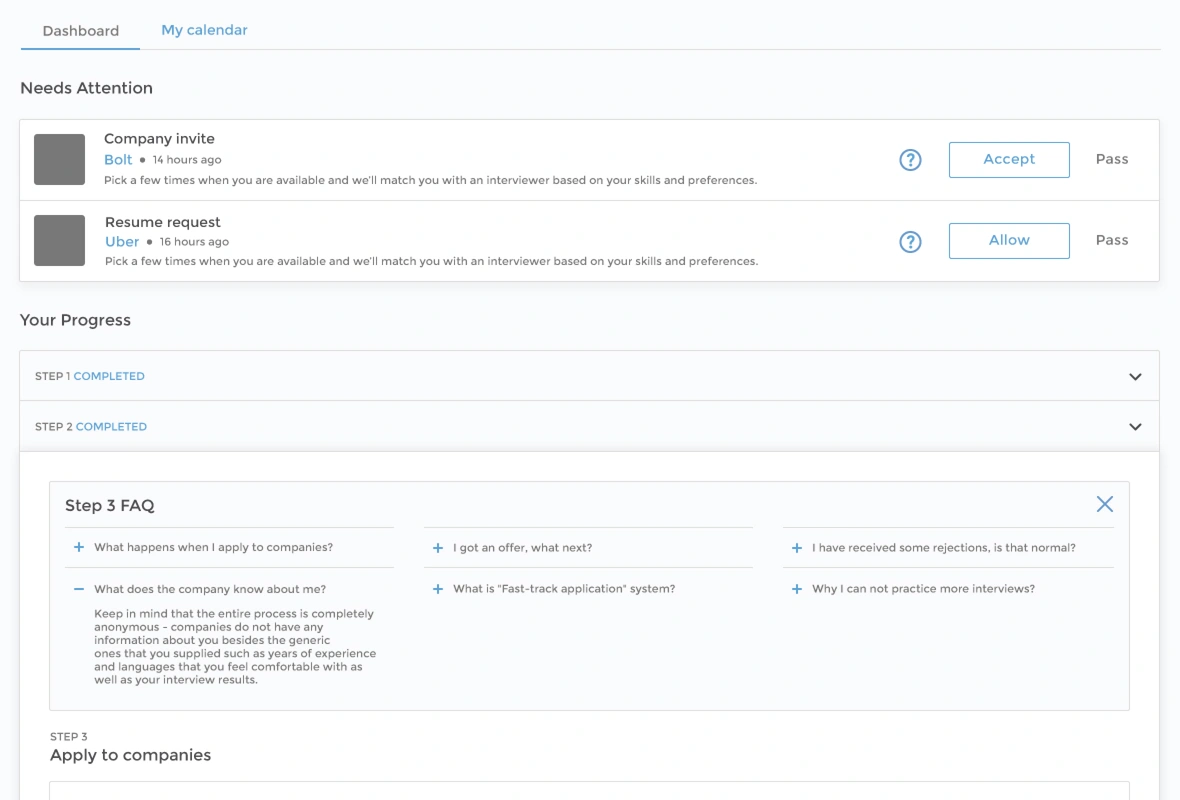Close the Step 3 FAQ panel
The image size is (1180, 800).
(x=1104, y=504)
